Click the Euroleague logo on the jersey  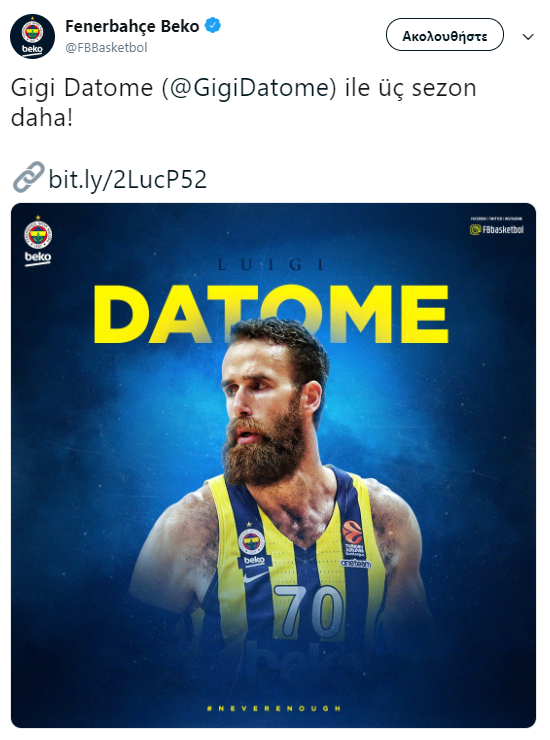353,532
